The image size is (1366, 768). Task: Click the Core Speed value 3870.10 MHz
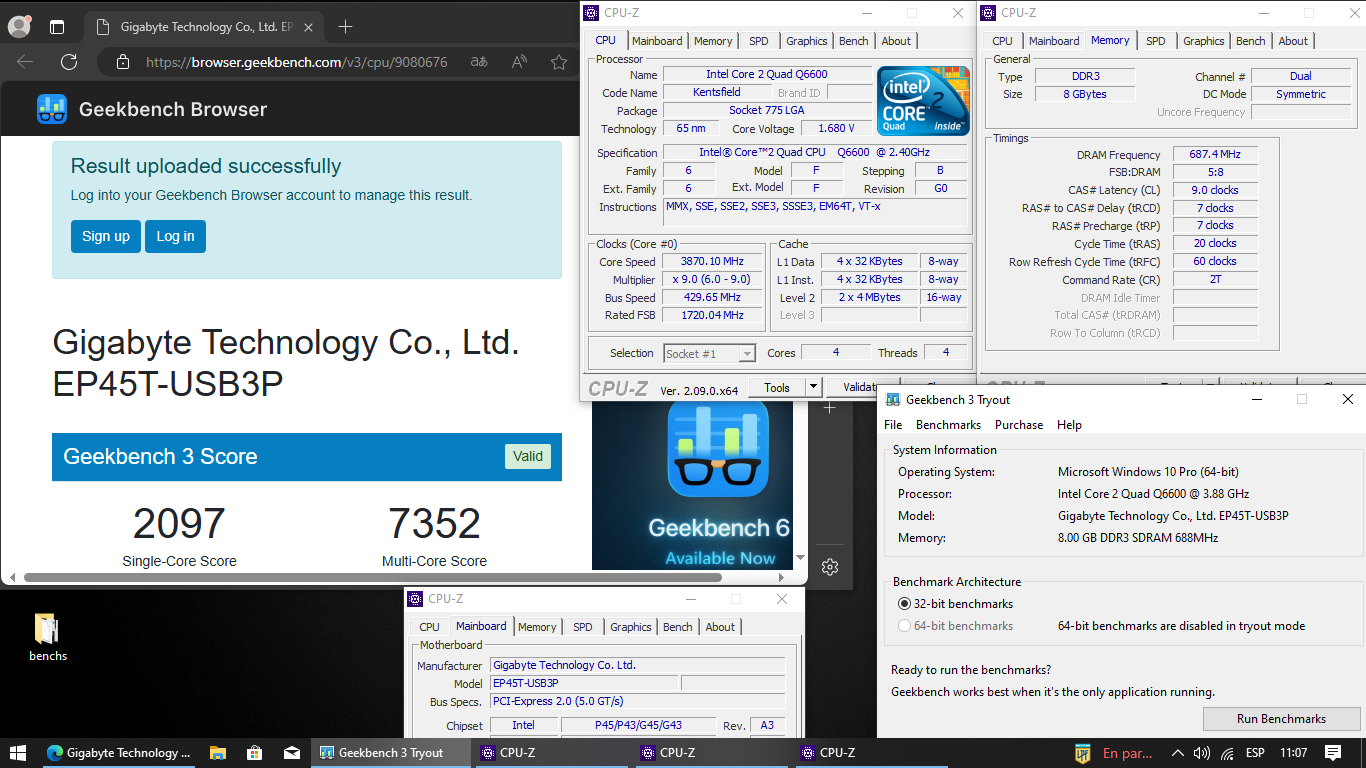(711, 262)
